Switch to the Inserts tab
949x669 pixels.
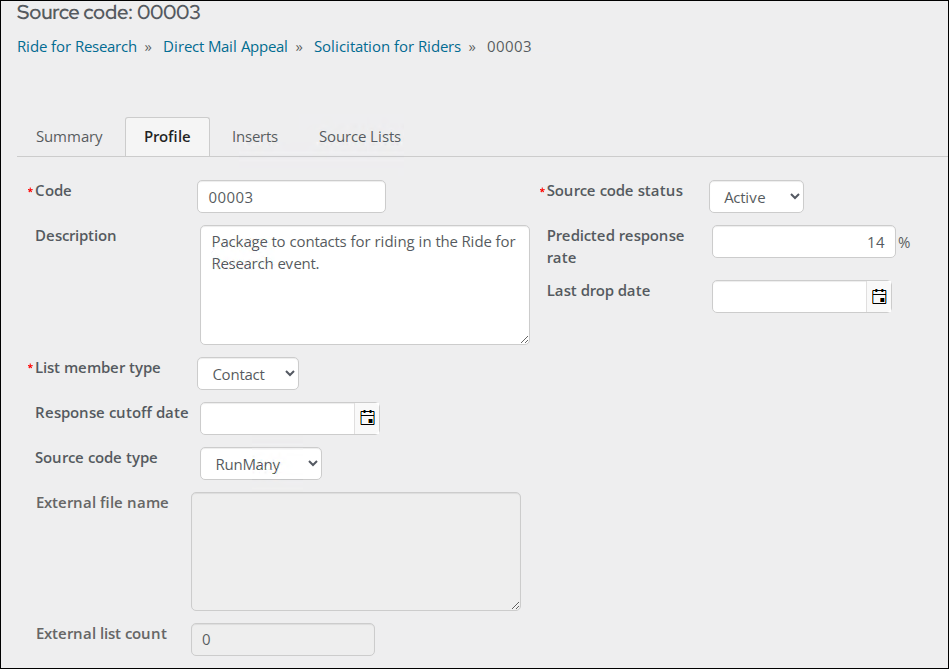point(255,137)
